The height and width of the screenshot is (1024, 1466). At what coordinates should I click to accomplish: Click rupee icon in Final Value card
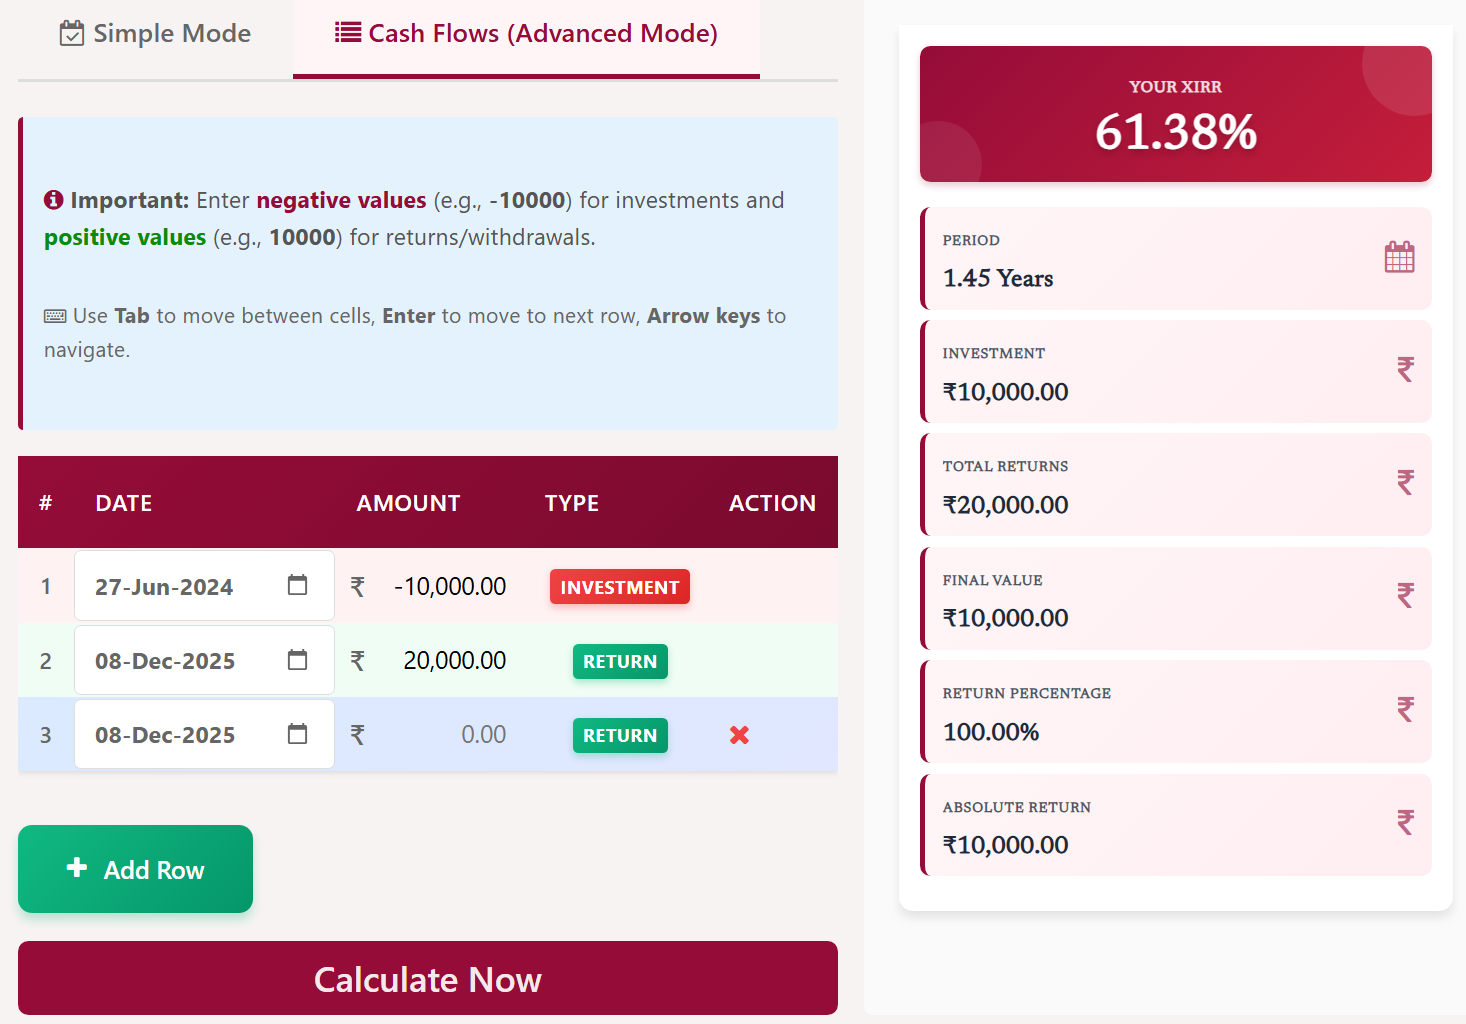click(1405, 596)
